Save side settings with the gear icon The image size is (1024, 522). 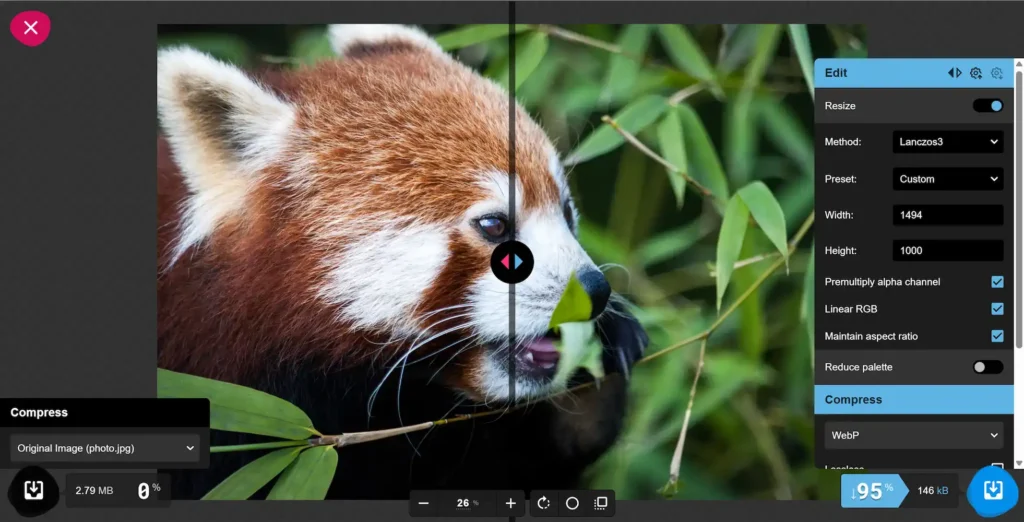(976, 73)
